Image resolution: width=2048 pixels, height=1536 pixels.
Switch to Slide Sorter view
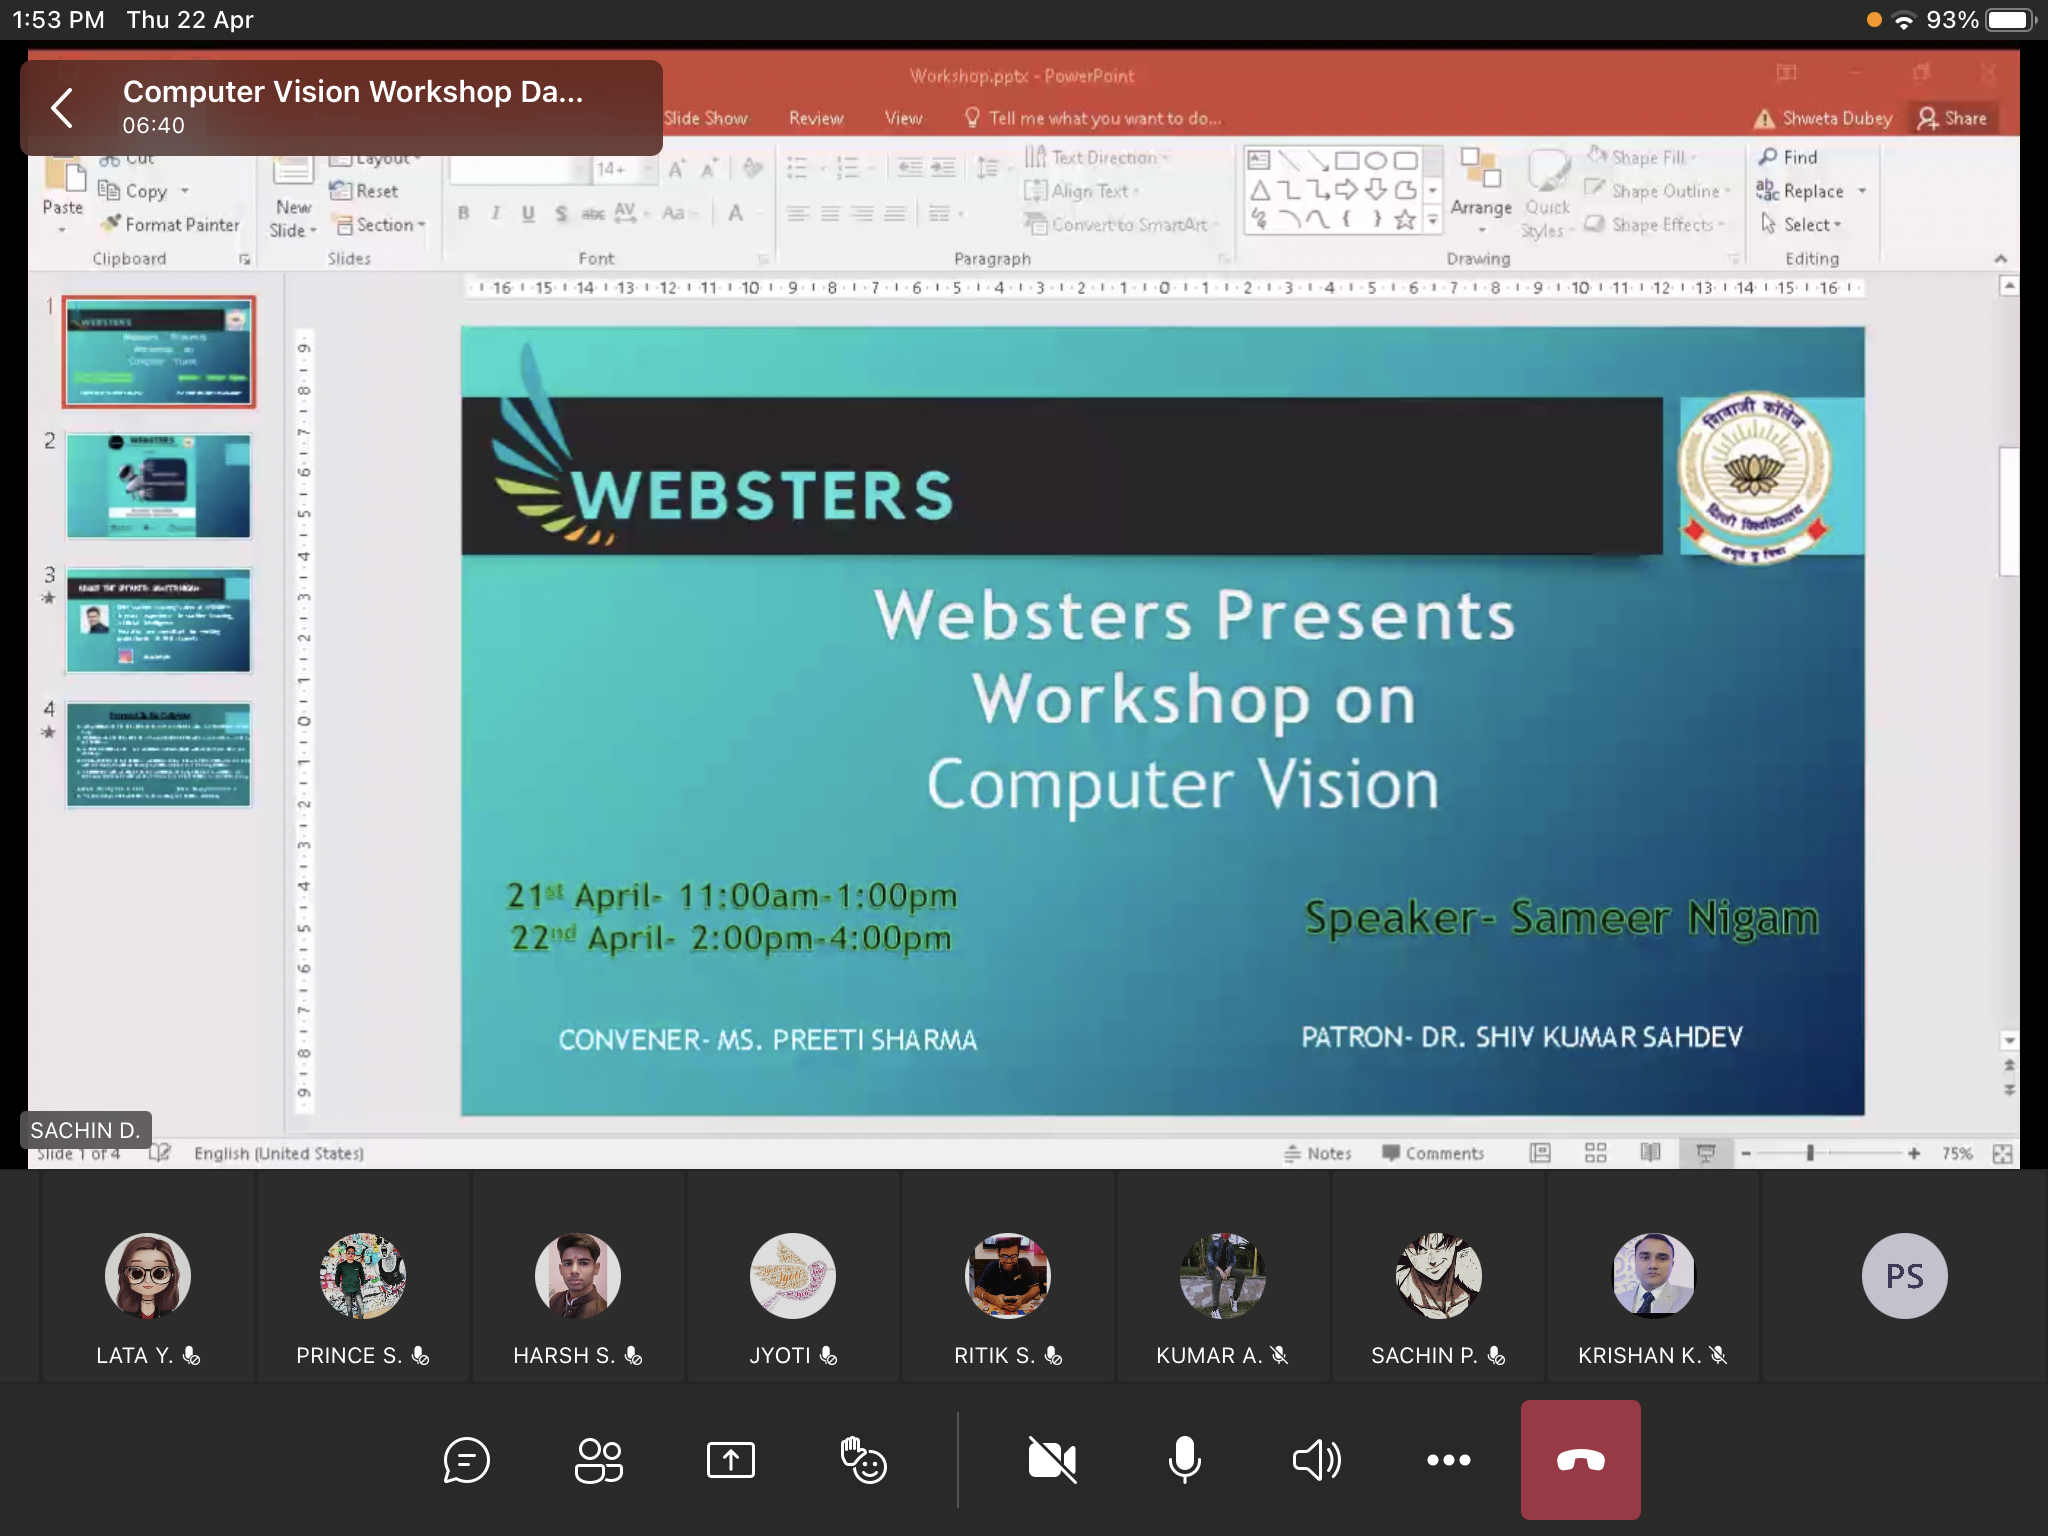pos(1595,1153)
